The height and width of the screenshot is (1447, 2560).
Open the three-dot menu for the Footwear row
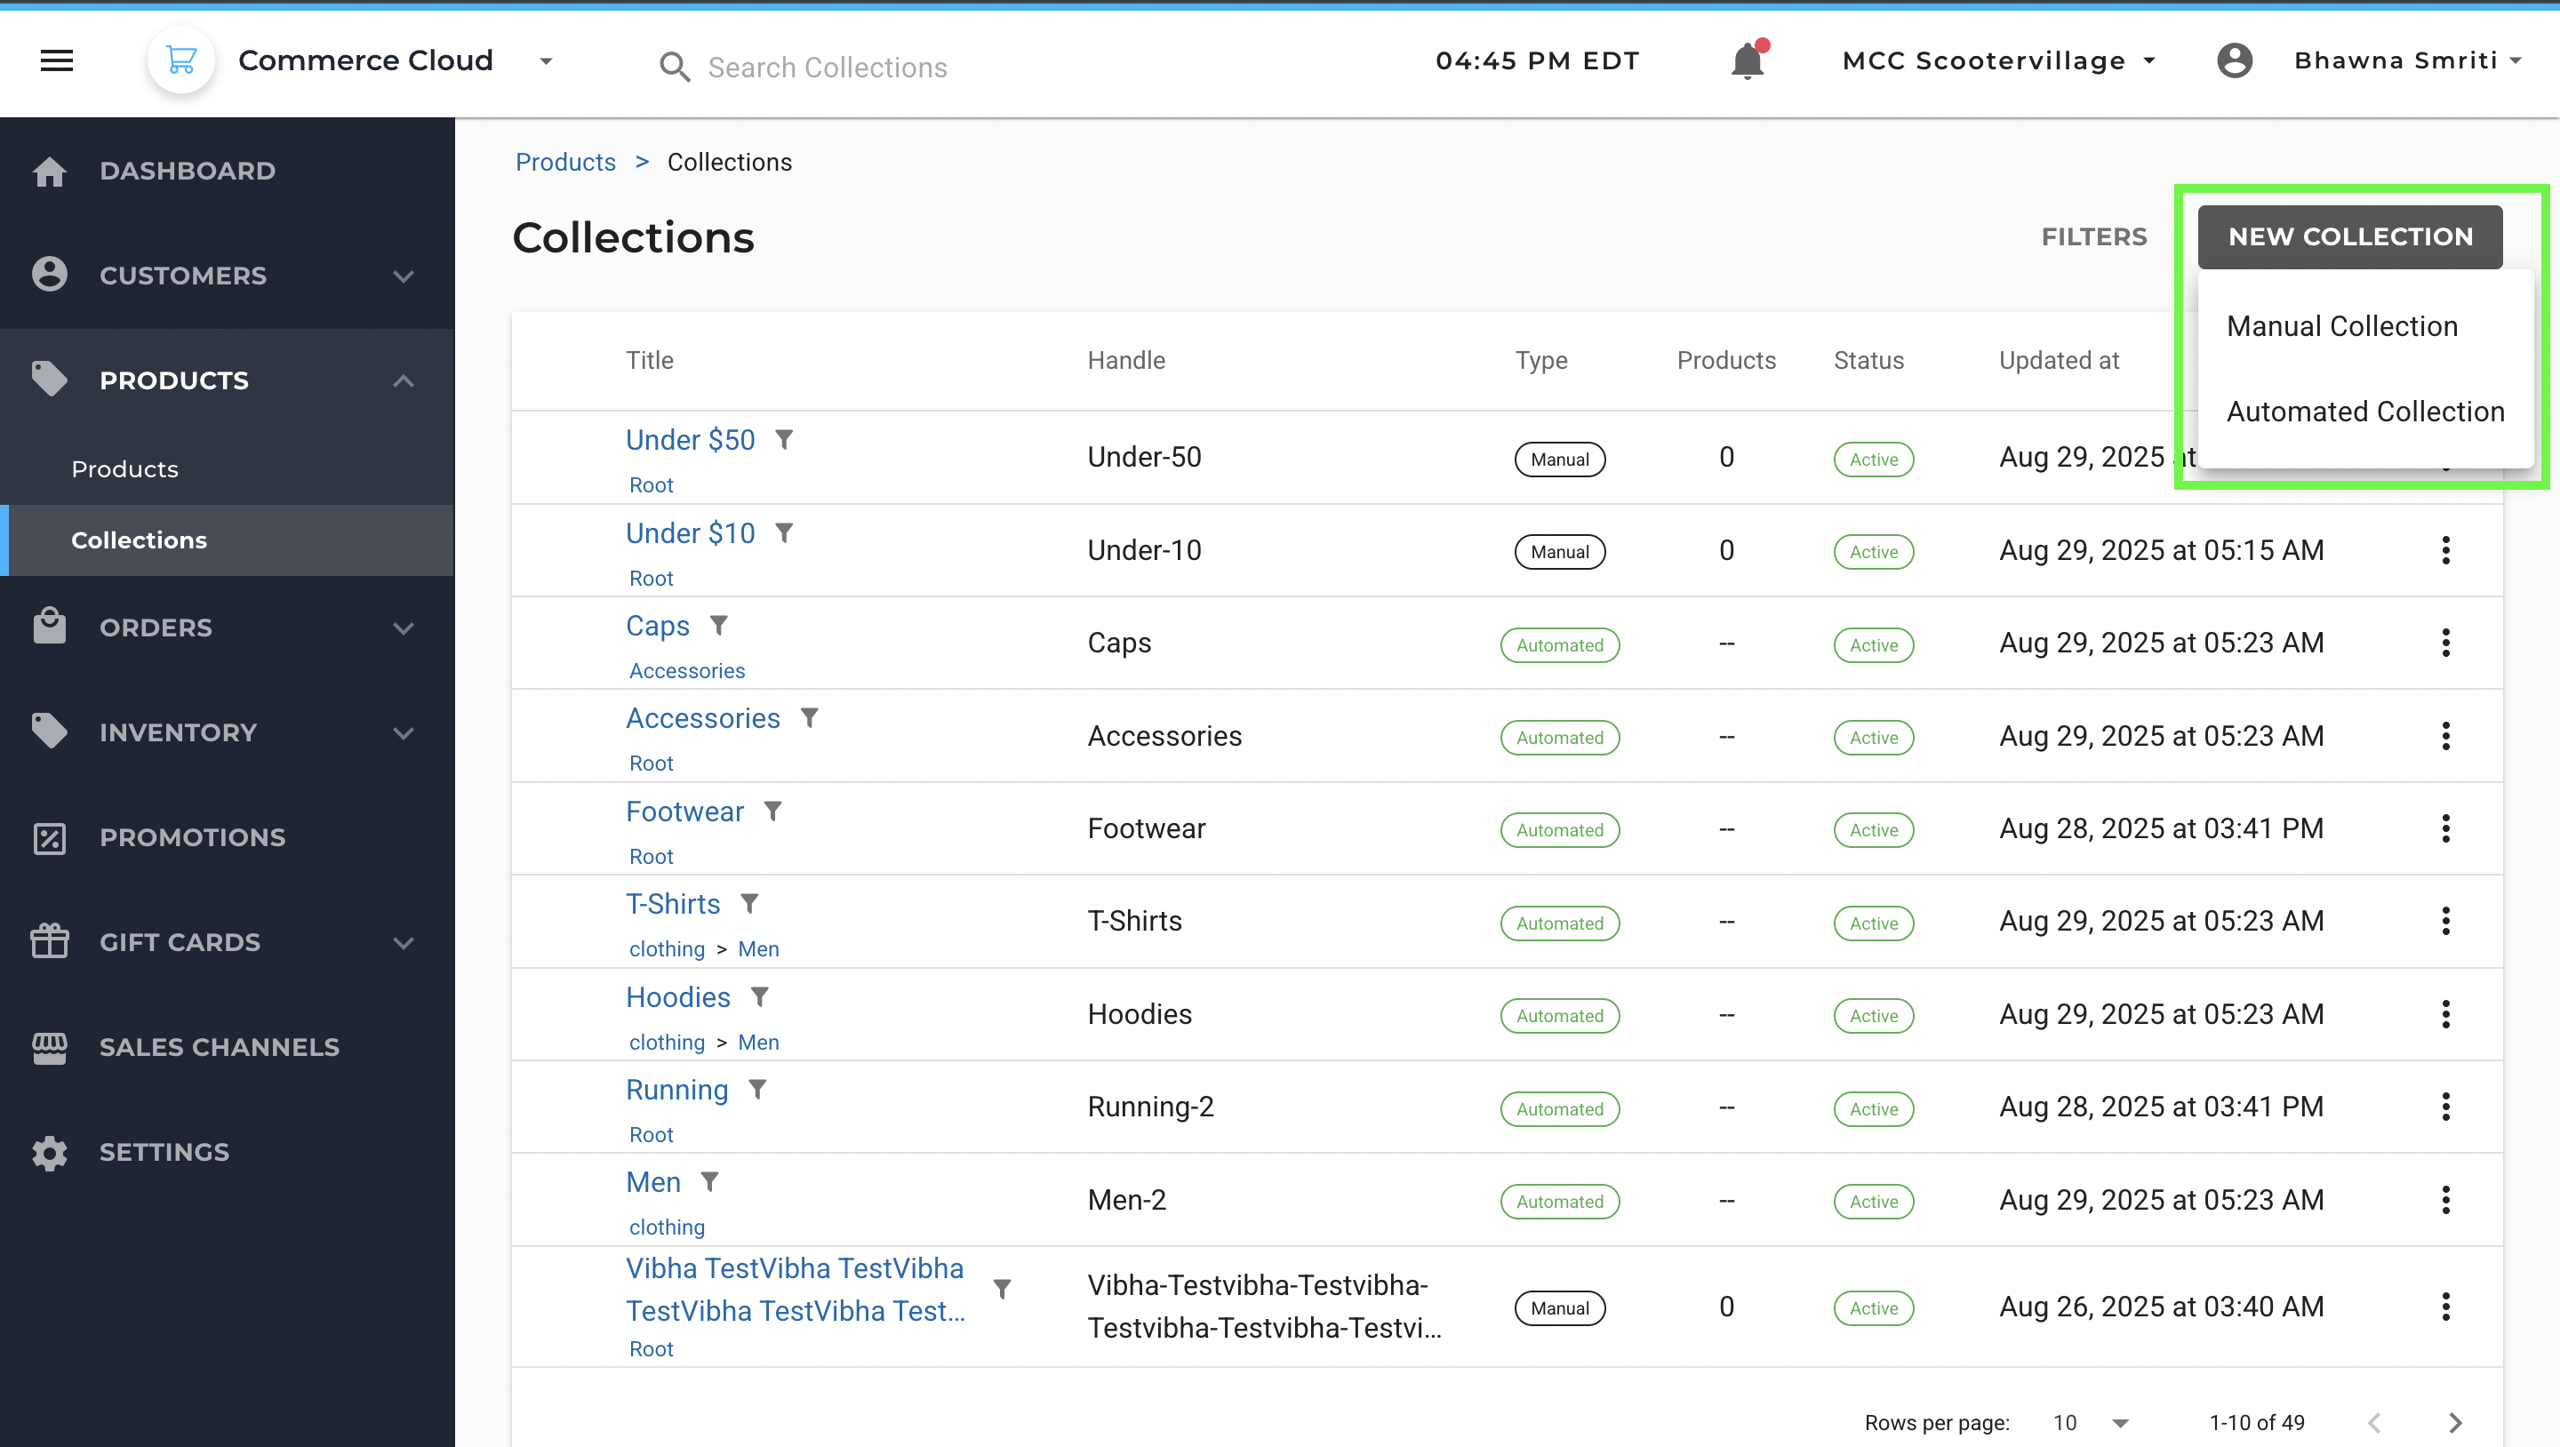(2446, 829)
